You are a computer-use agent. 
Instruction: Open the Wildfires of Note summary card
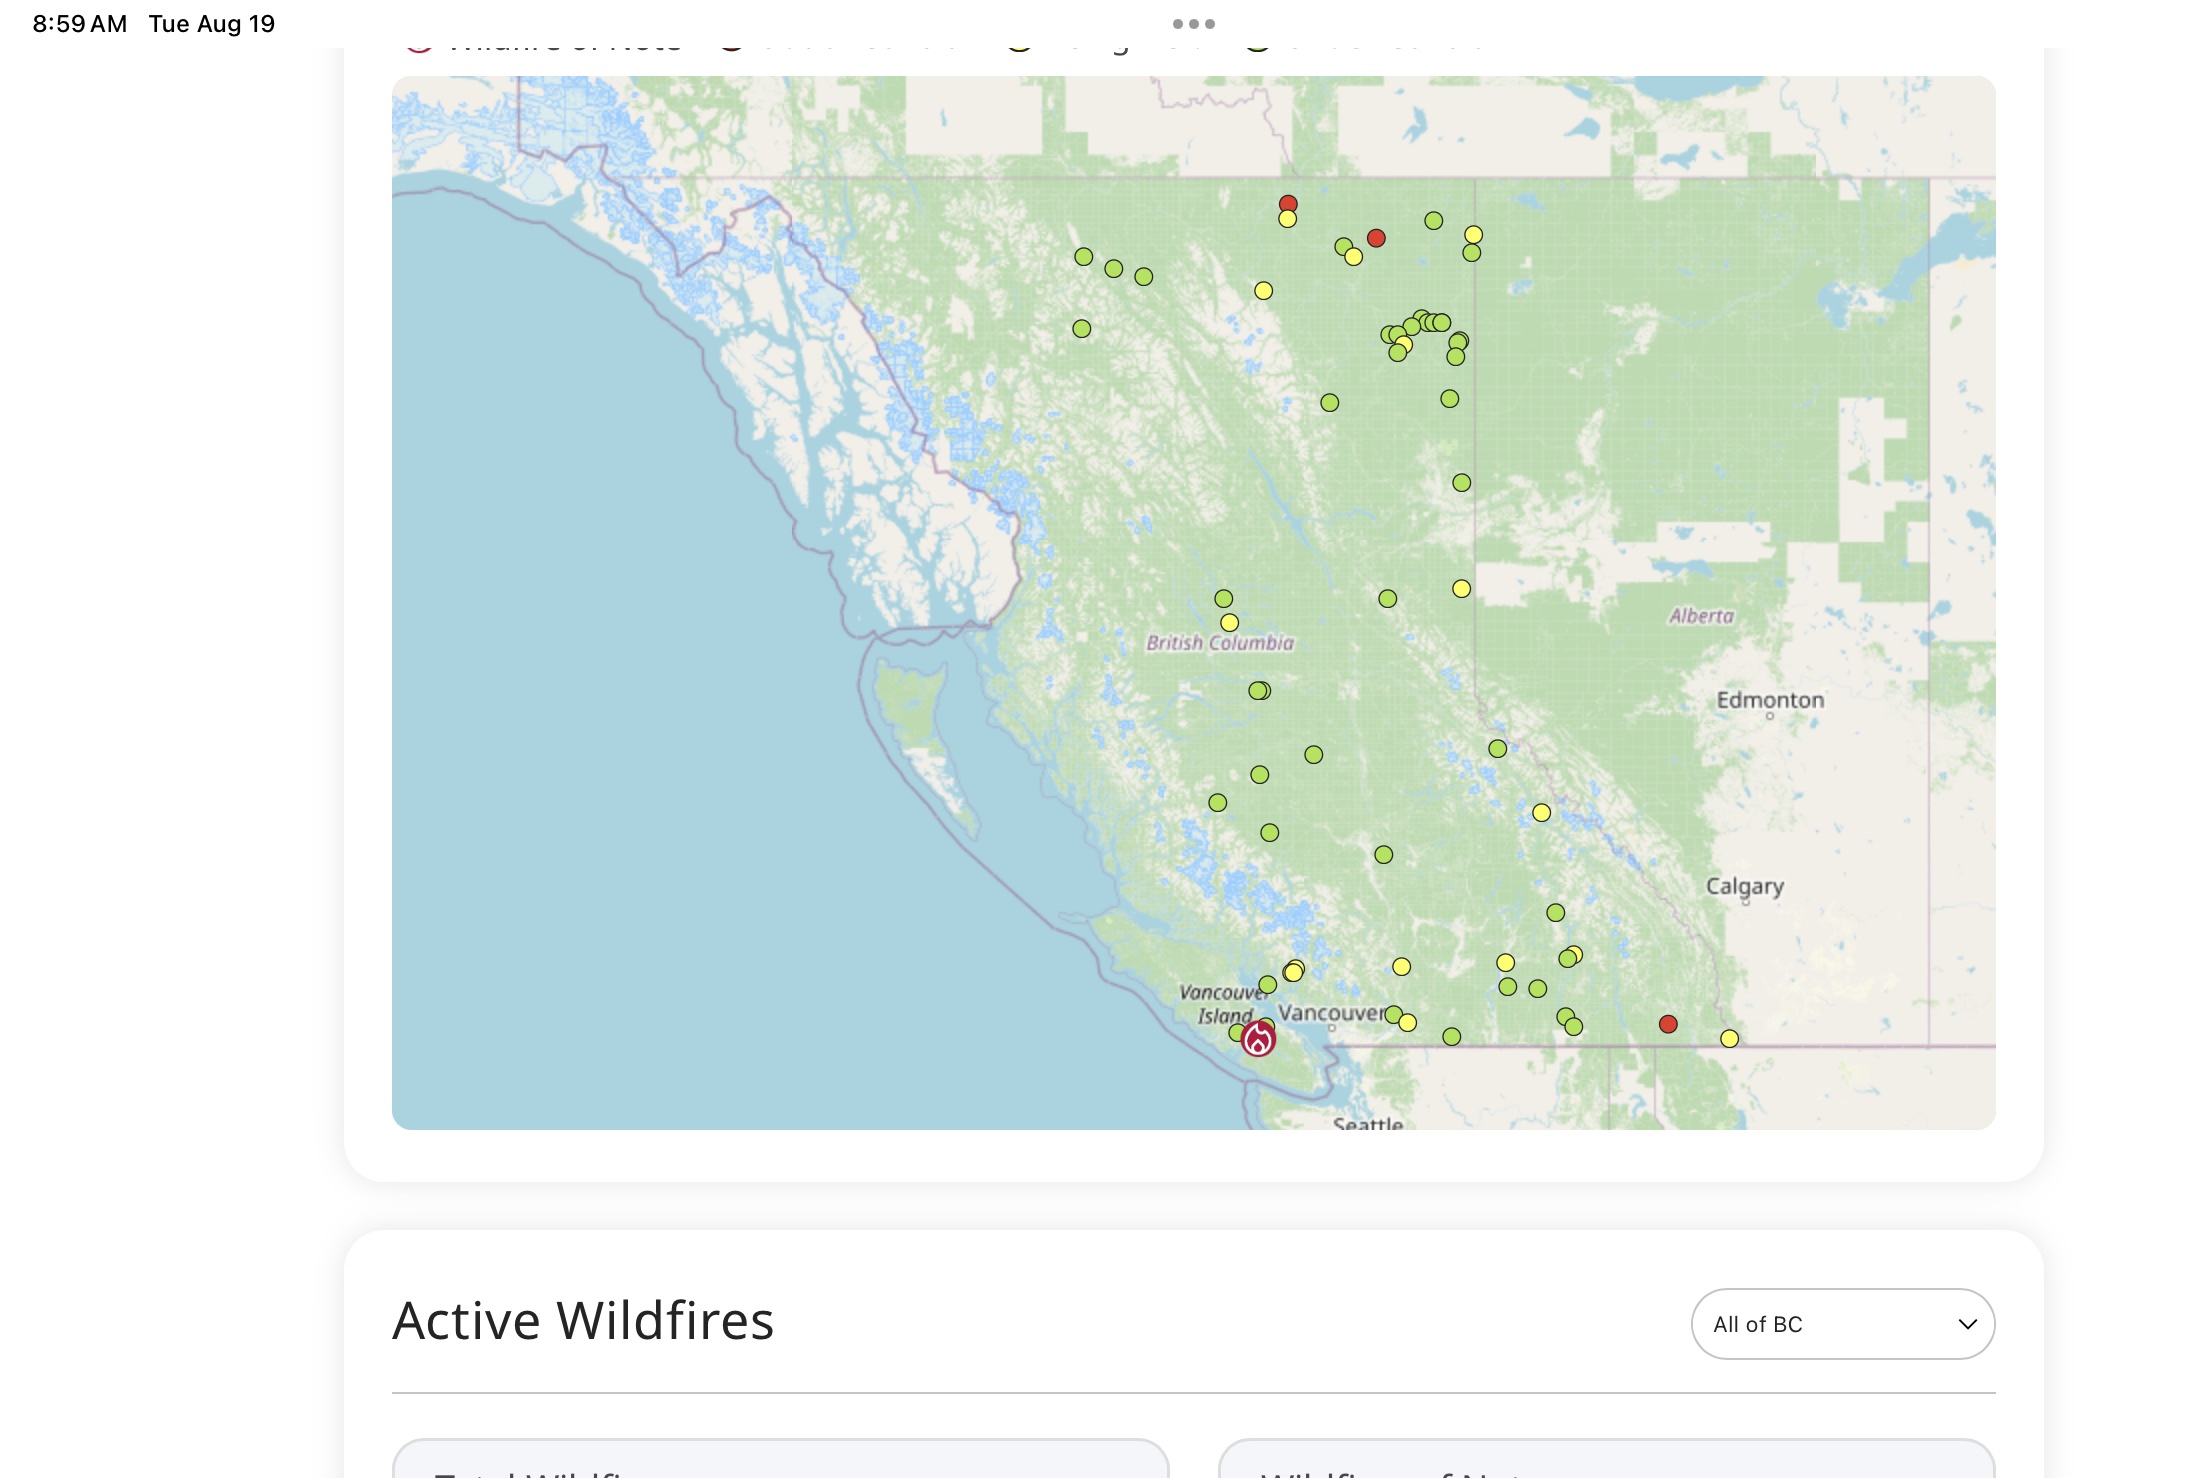click(x=1607, y=1459)
